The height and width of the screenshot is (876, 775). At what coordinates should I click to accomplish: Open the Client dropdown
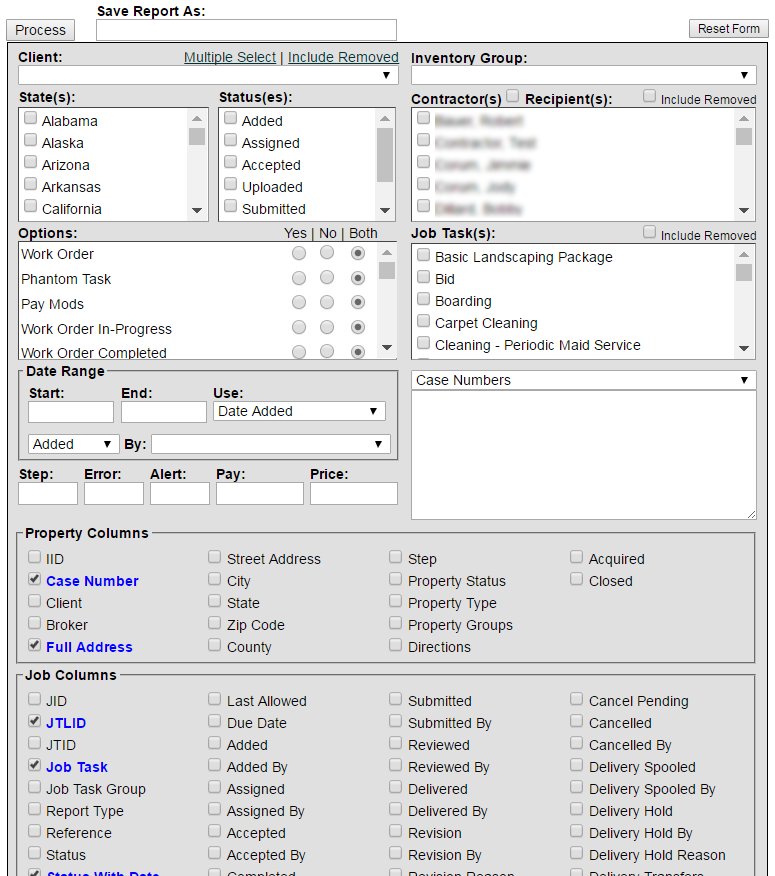tap(208, 75)
